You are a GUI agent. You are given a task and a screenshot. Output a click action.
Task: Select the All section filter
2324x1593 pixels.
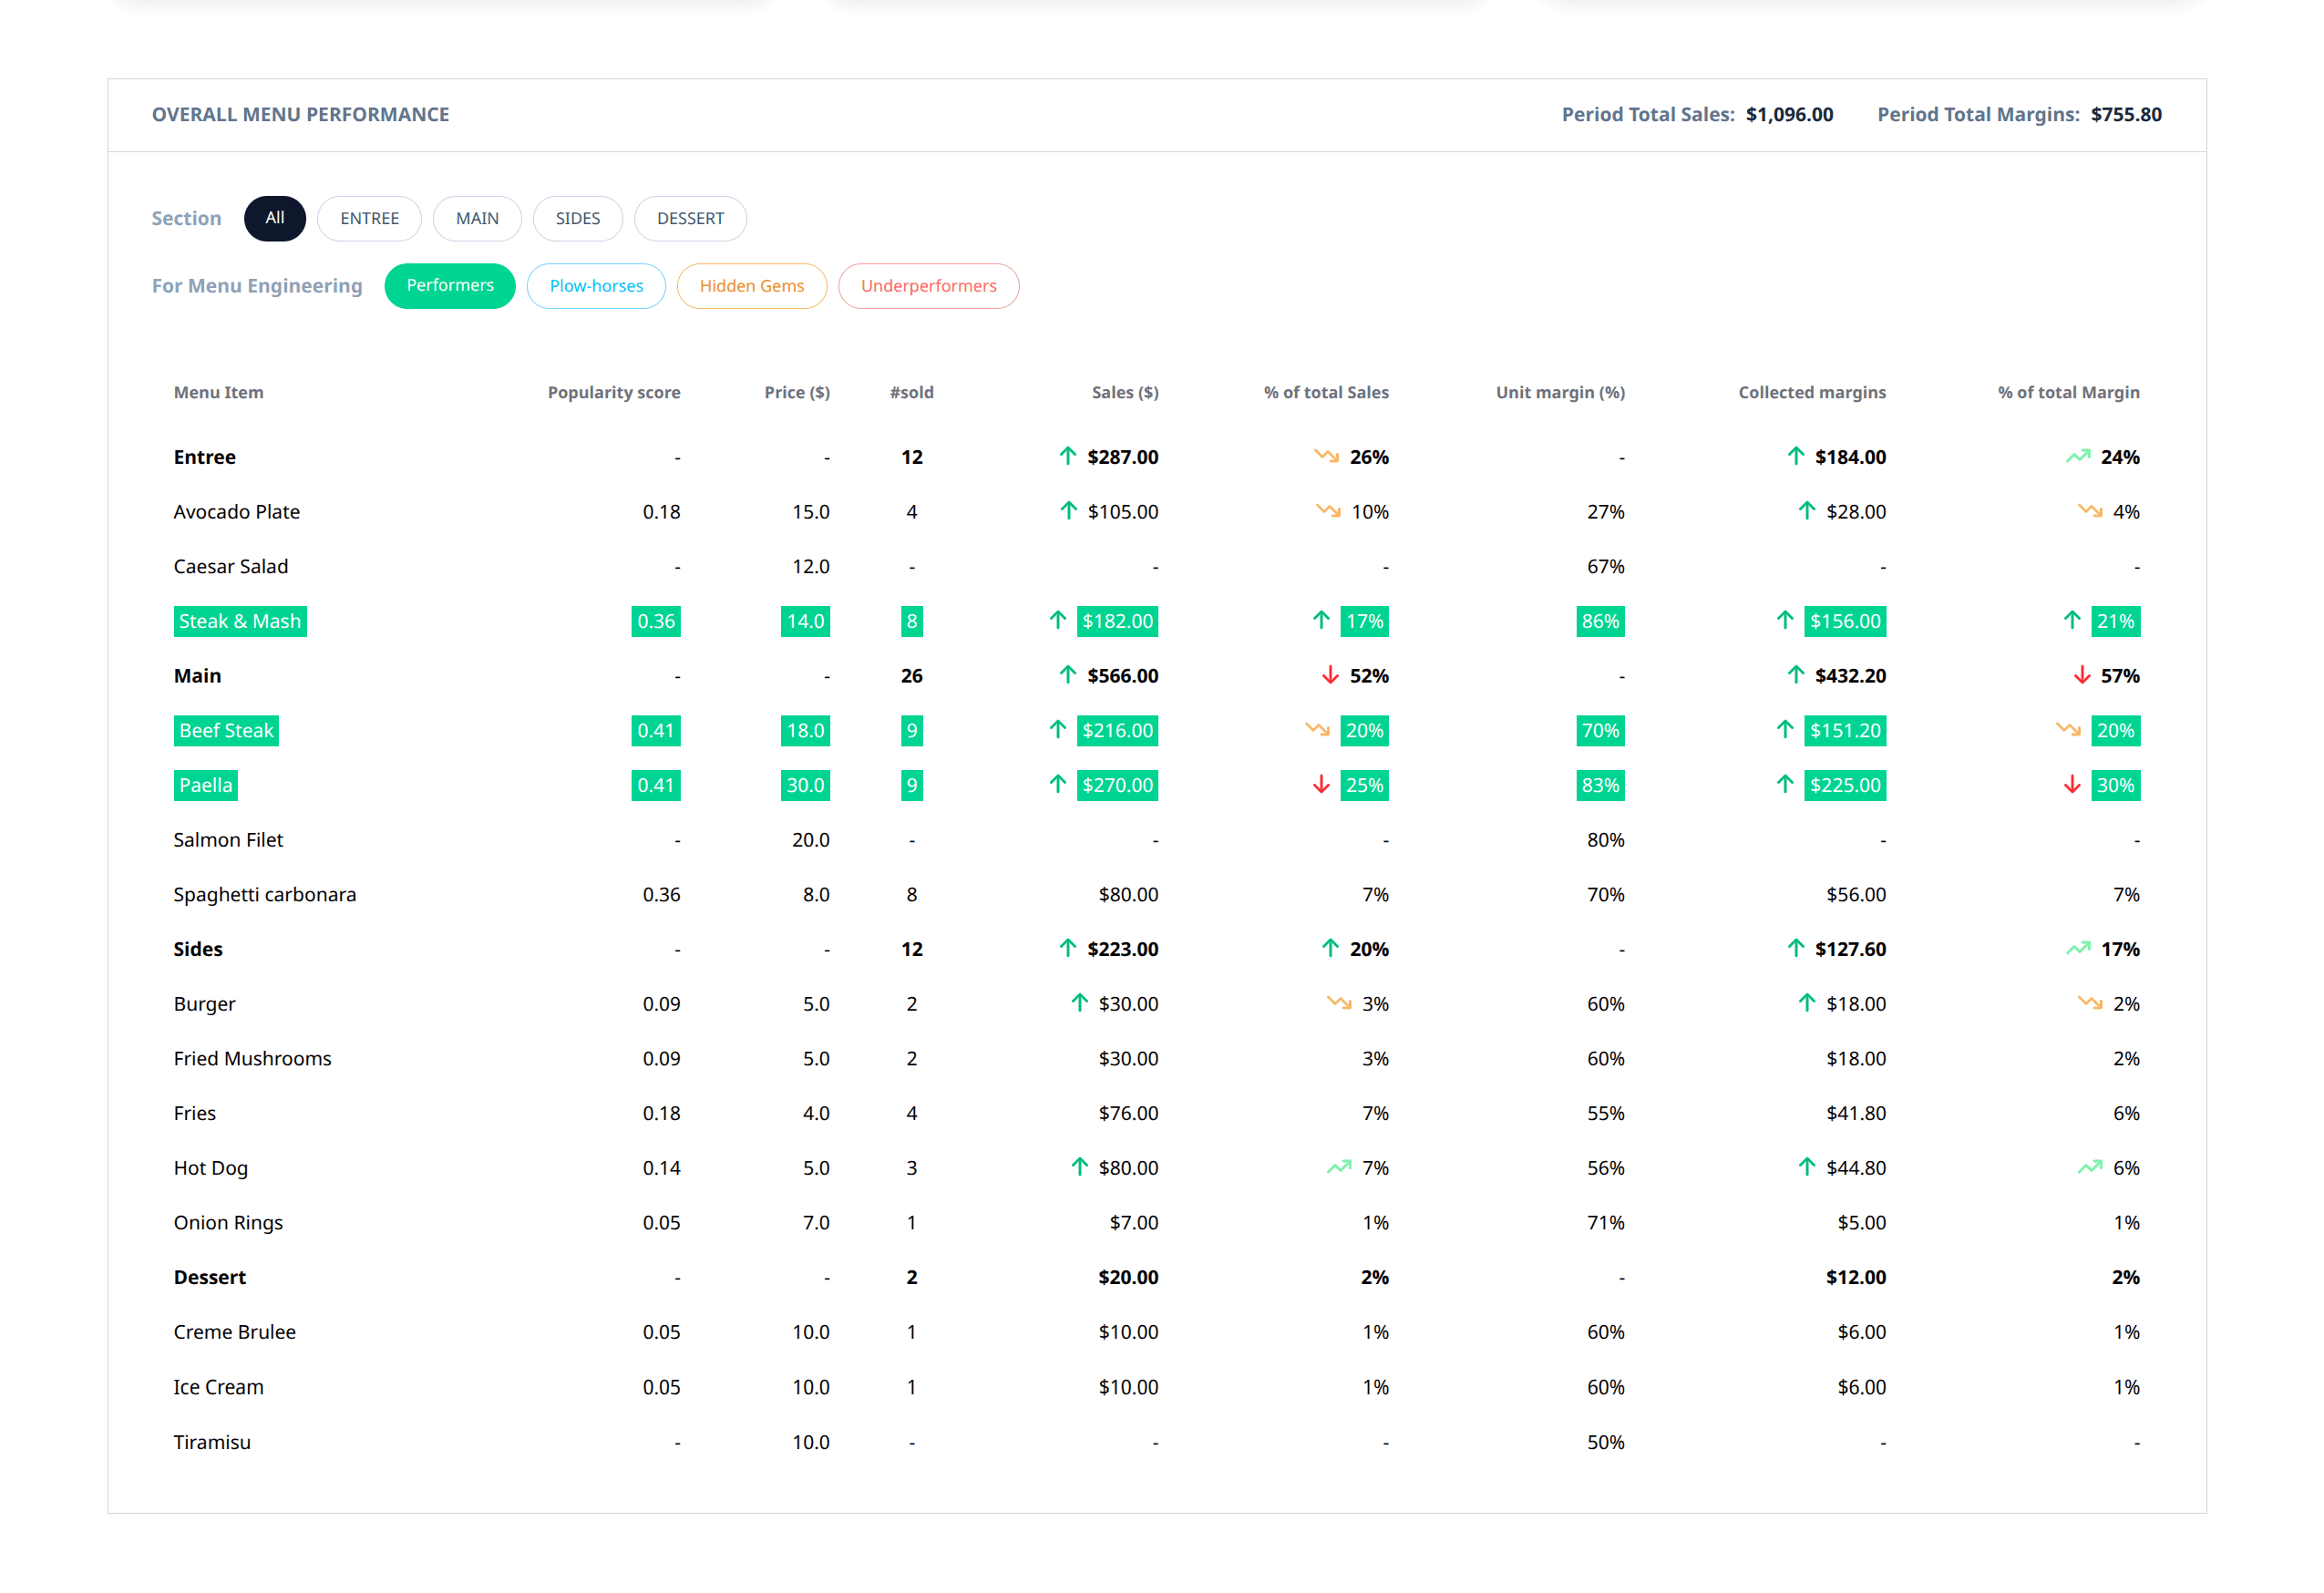click(274, 218)
